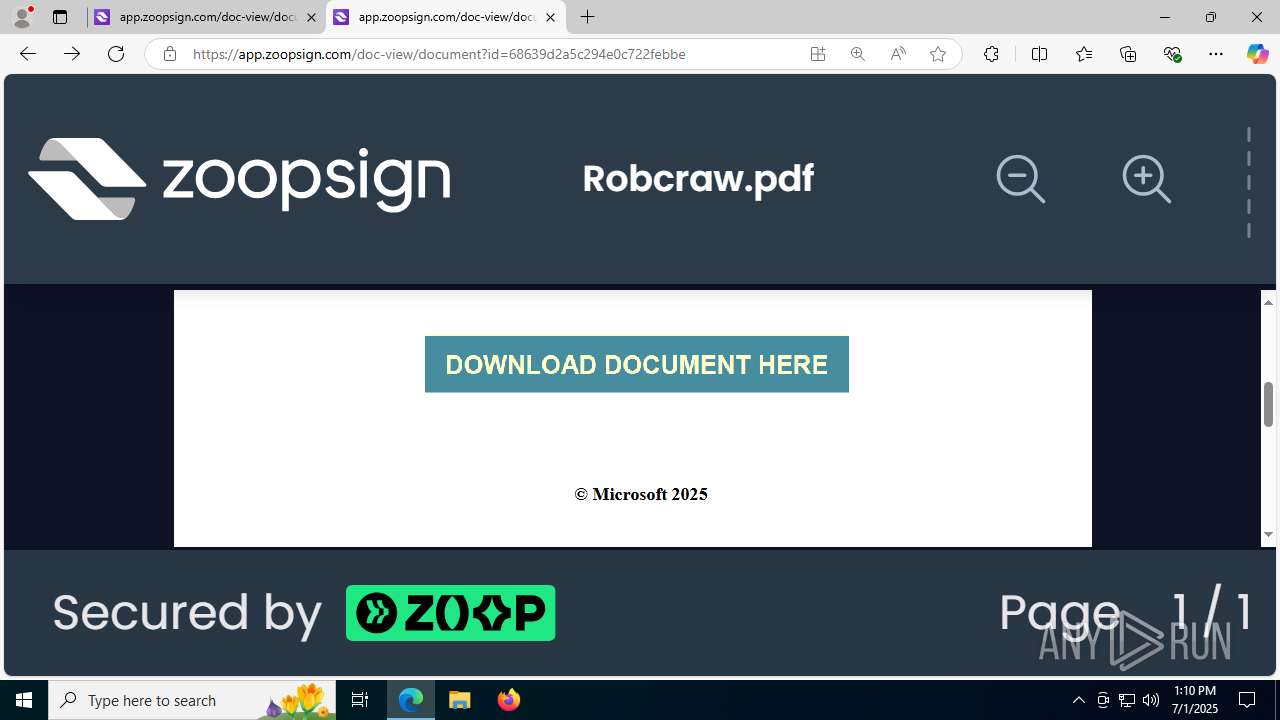Click the Page 1/1 indicator
The height and width of the screenshot is (720, 1280).
[1126, 611]
